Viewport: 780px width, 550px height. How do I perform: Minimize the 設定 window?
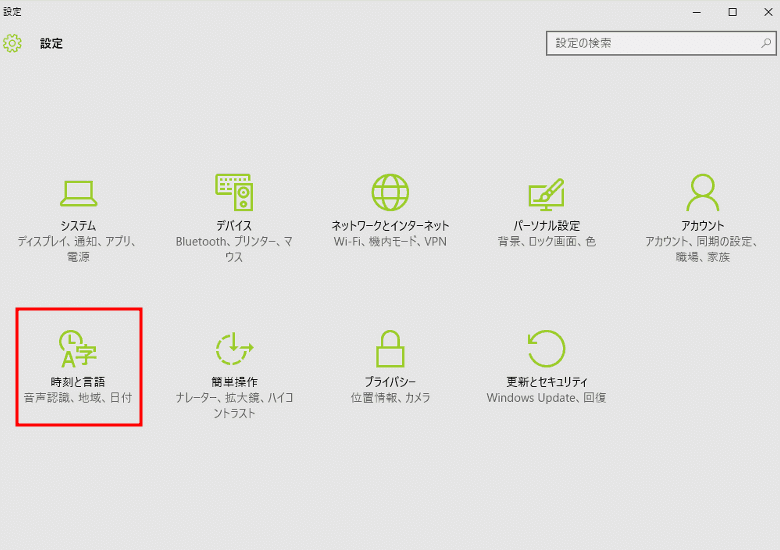click(x=696, y=12)
